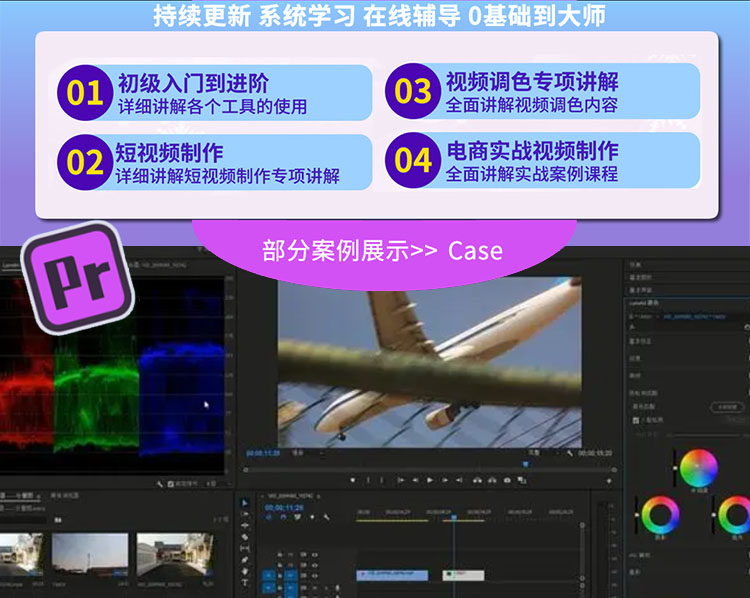Click the midtones luminance slider

[x=675, y=469]
